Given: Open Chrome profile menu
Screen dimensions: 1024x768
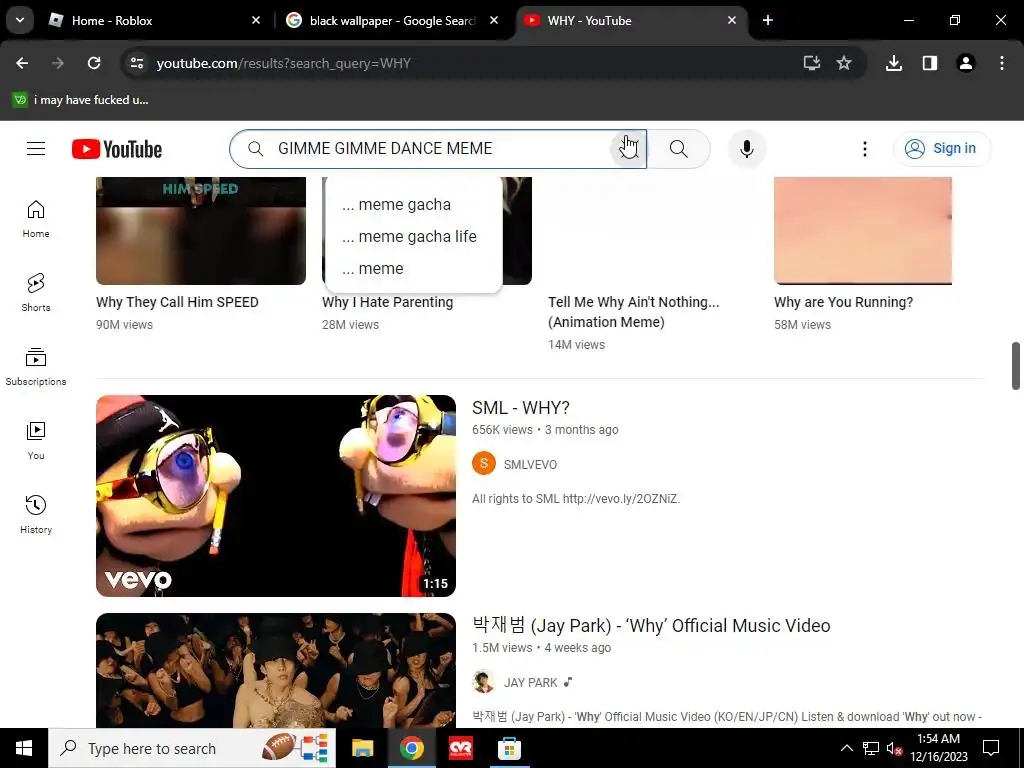Looking at the screenshot, I should [x=966, y=63].
